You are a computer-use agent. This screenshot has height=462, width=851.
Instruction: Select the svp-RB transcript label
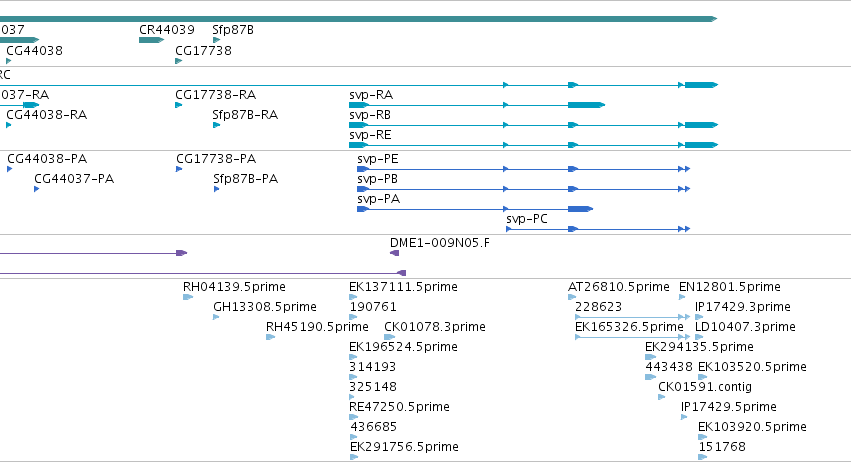[x=370, y=115]
